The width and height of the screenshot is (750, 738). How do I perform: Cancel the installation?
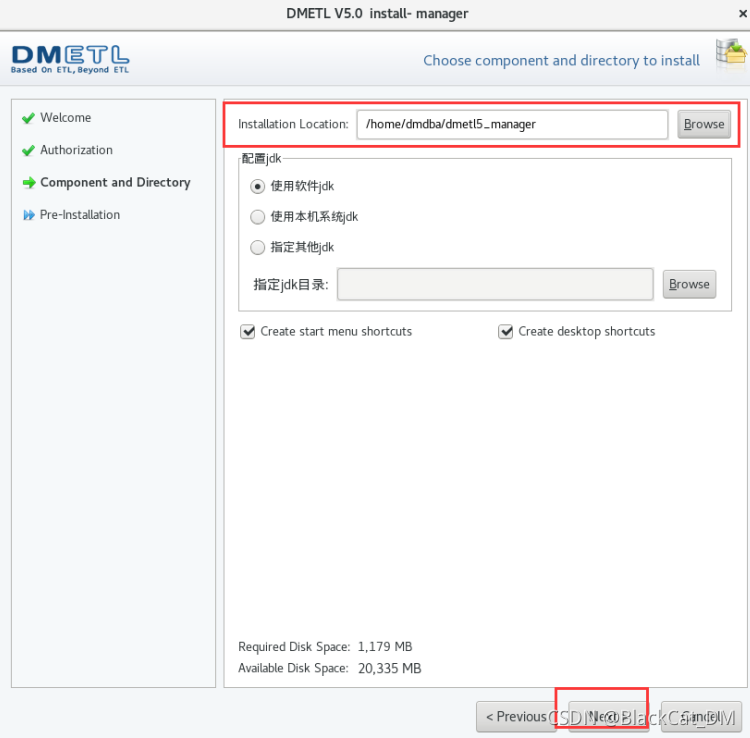(701, 716)
